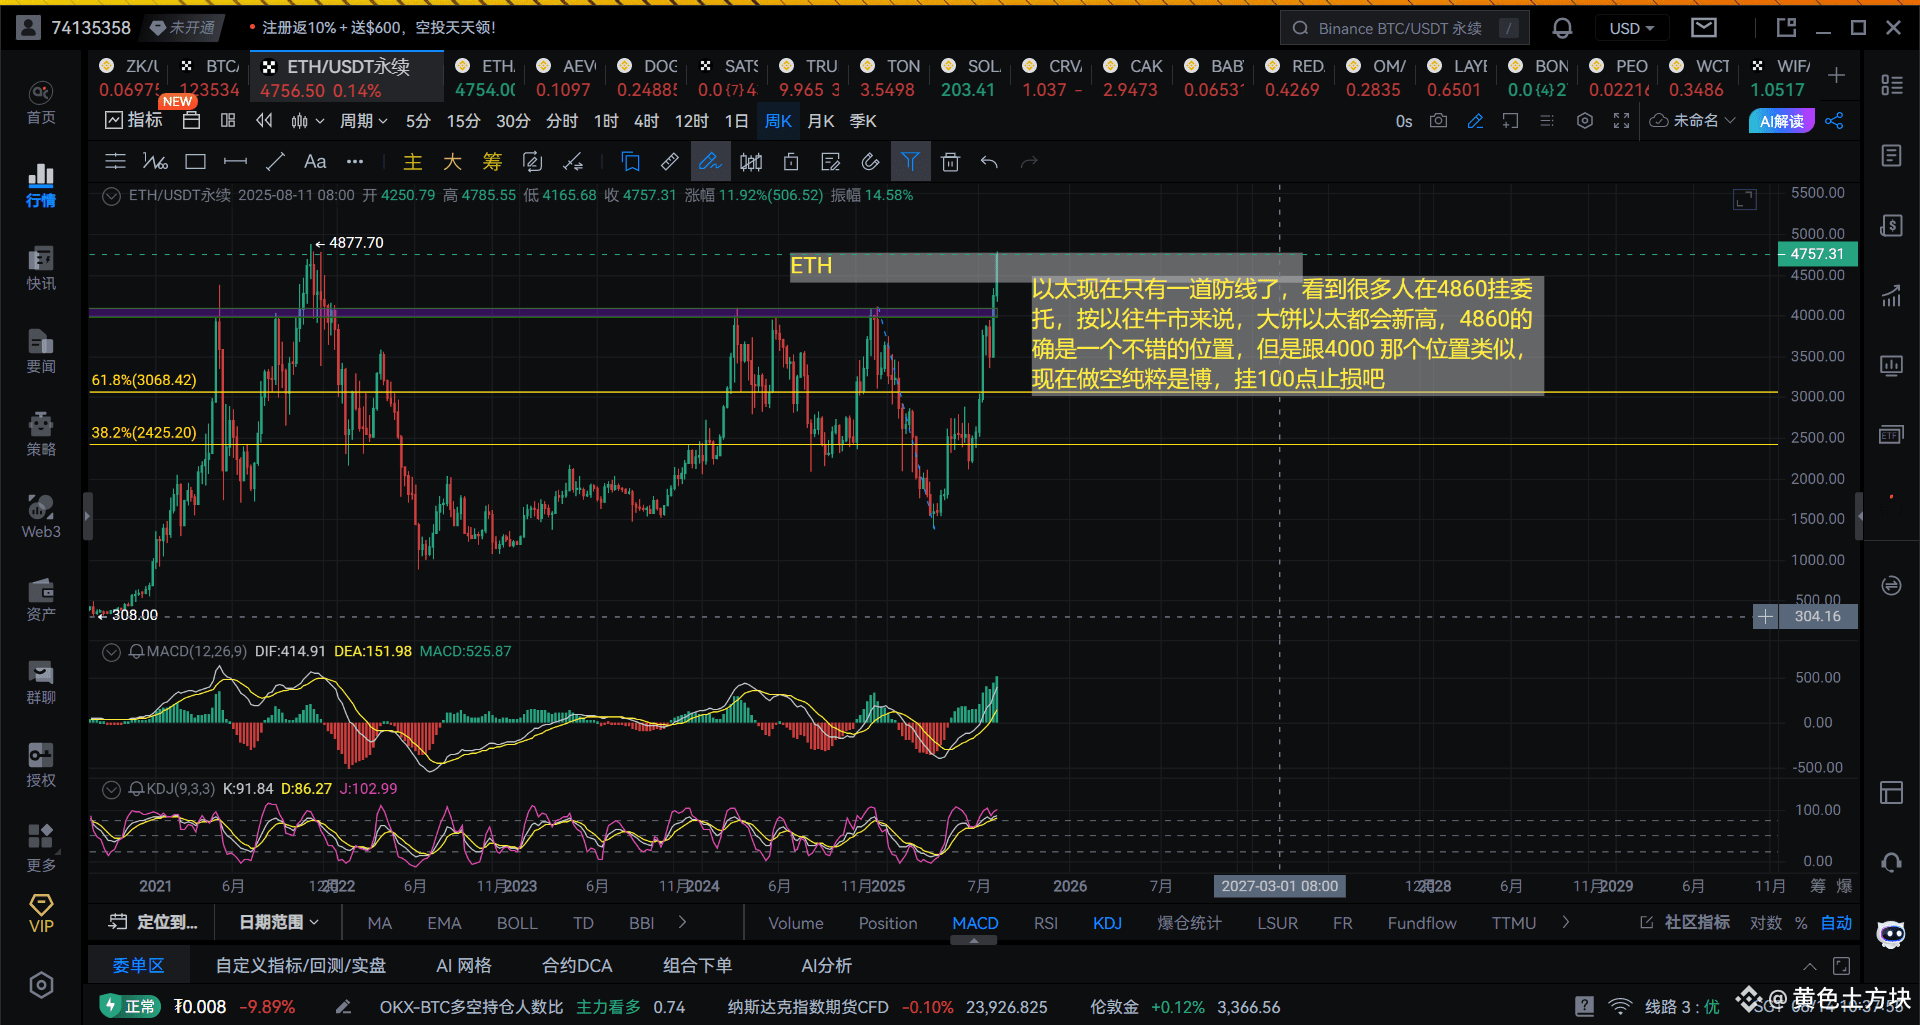The height and width of the screenshot is (1025, 1920).
Task: Expand more main indicators after BBI
Action: tap(683, 922)
